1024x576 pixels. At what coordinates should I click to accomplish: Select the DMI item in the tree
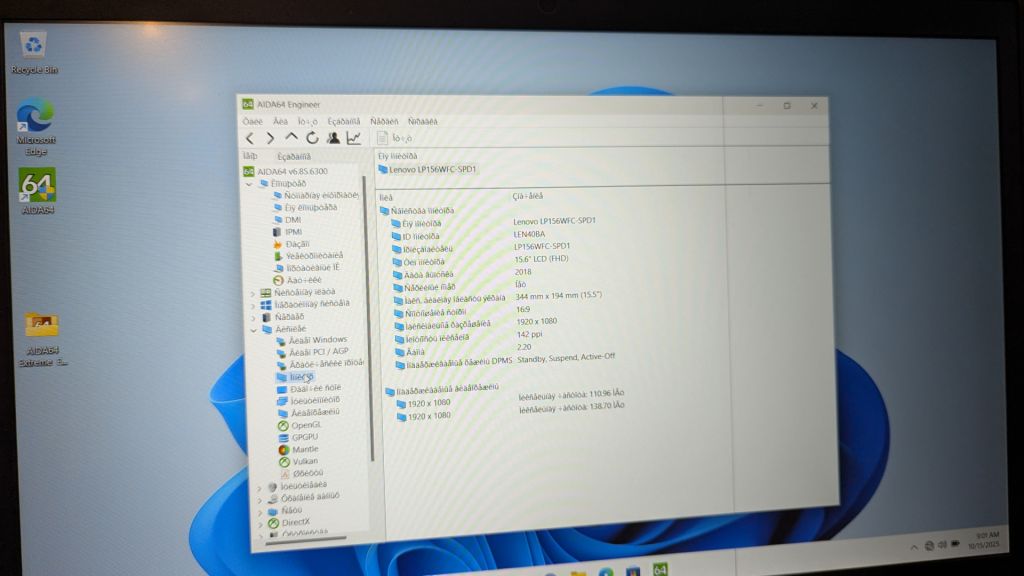pos(287,220)
